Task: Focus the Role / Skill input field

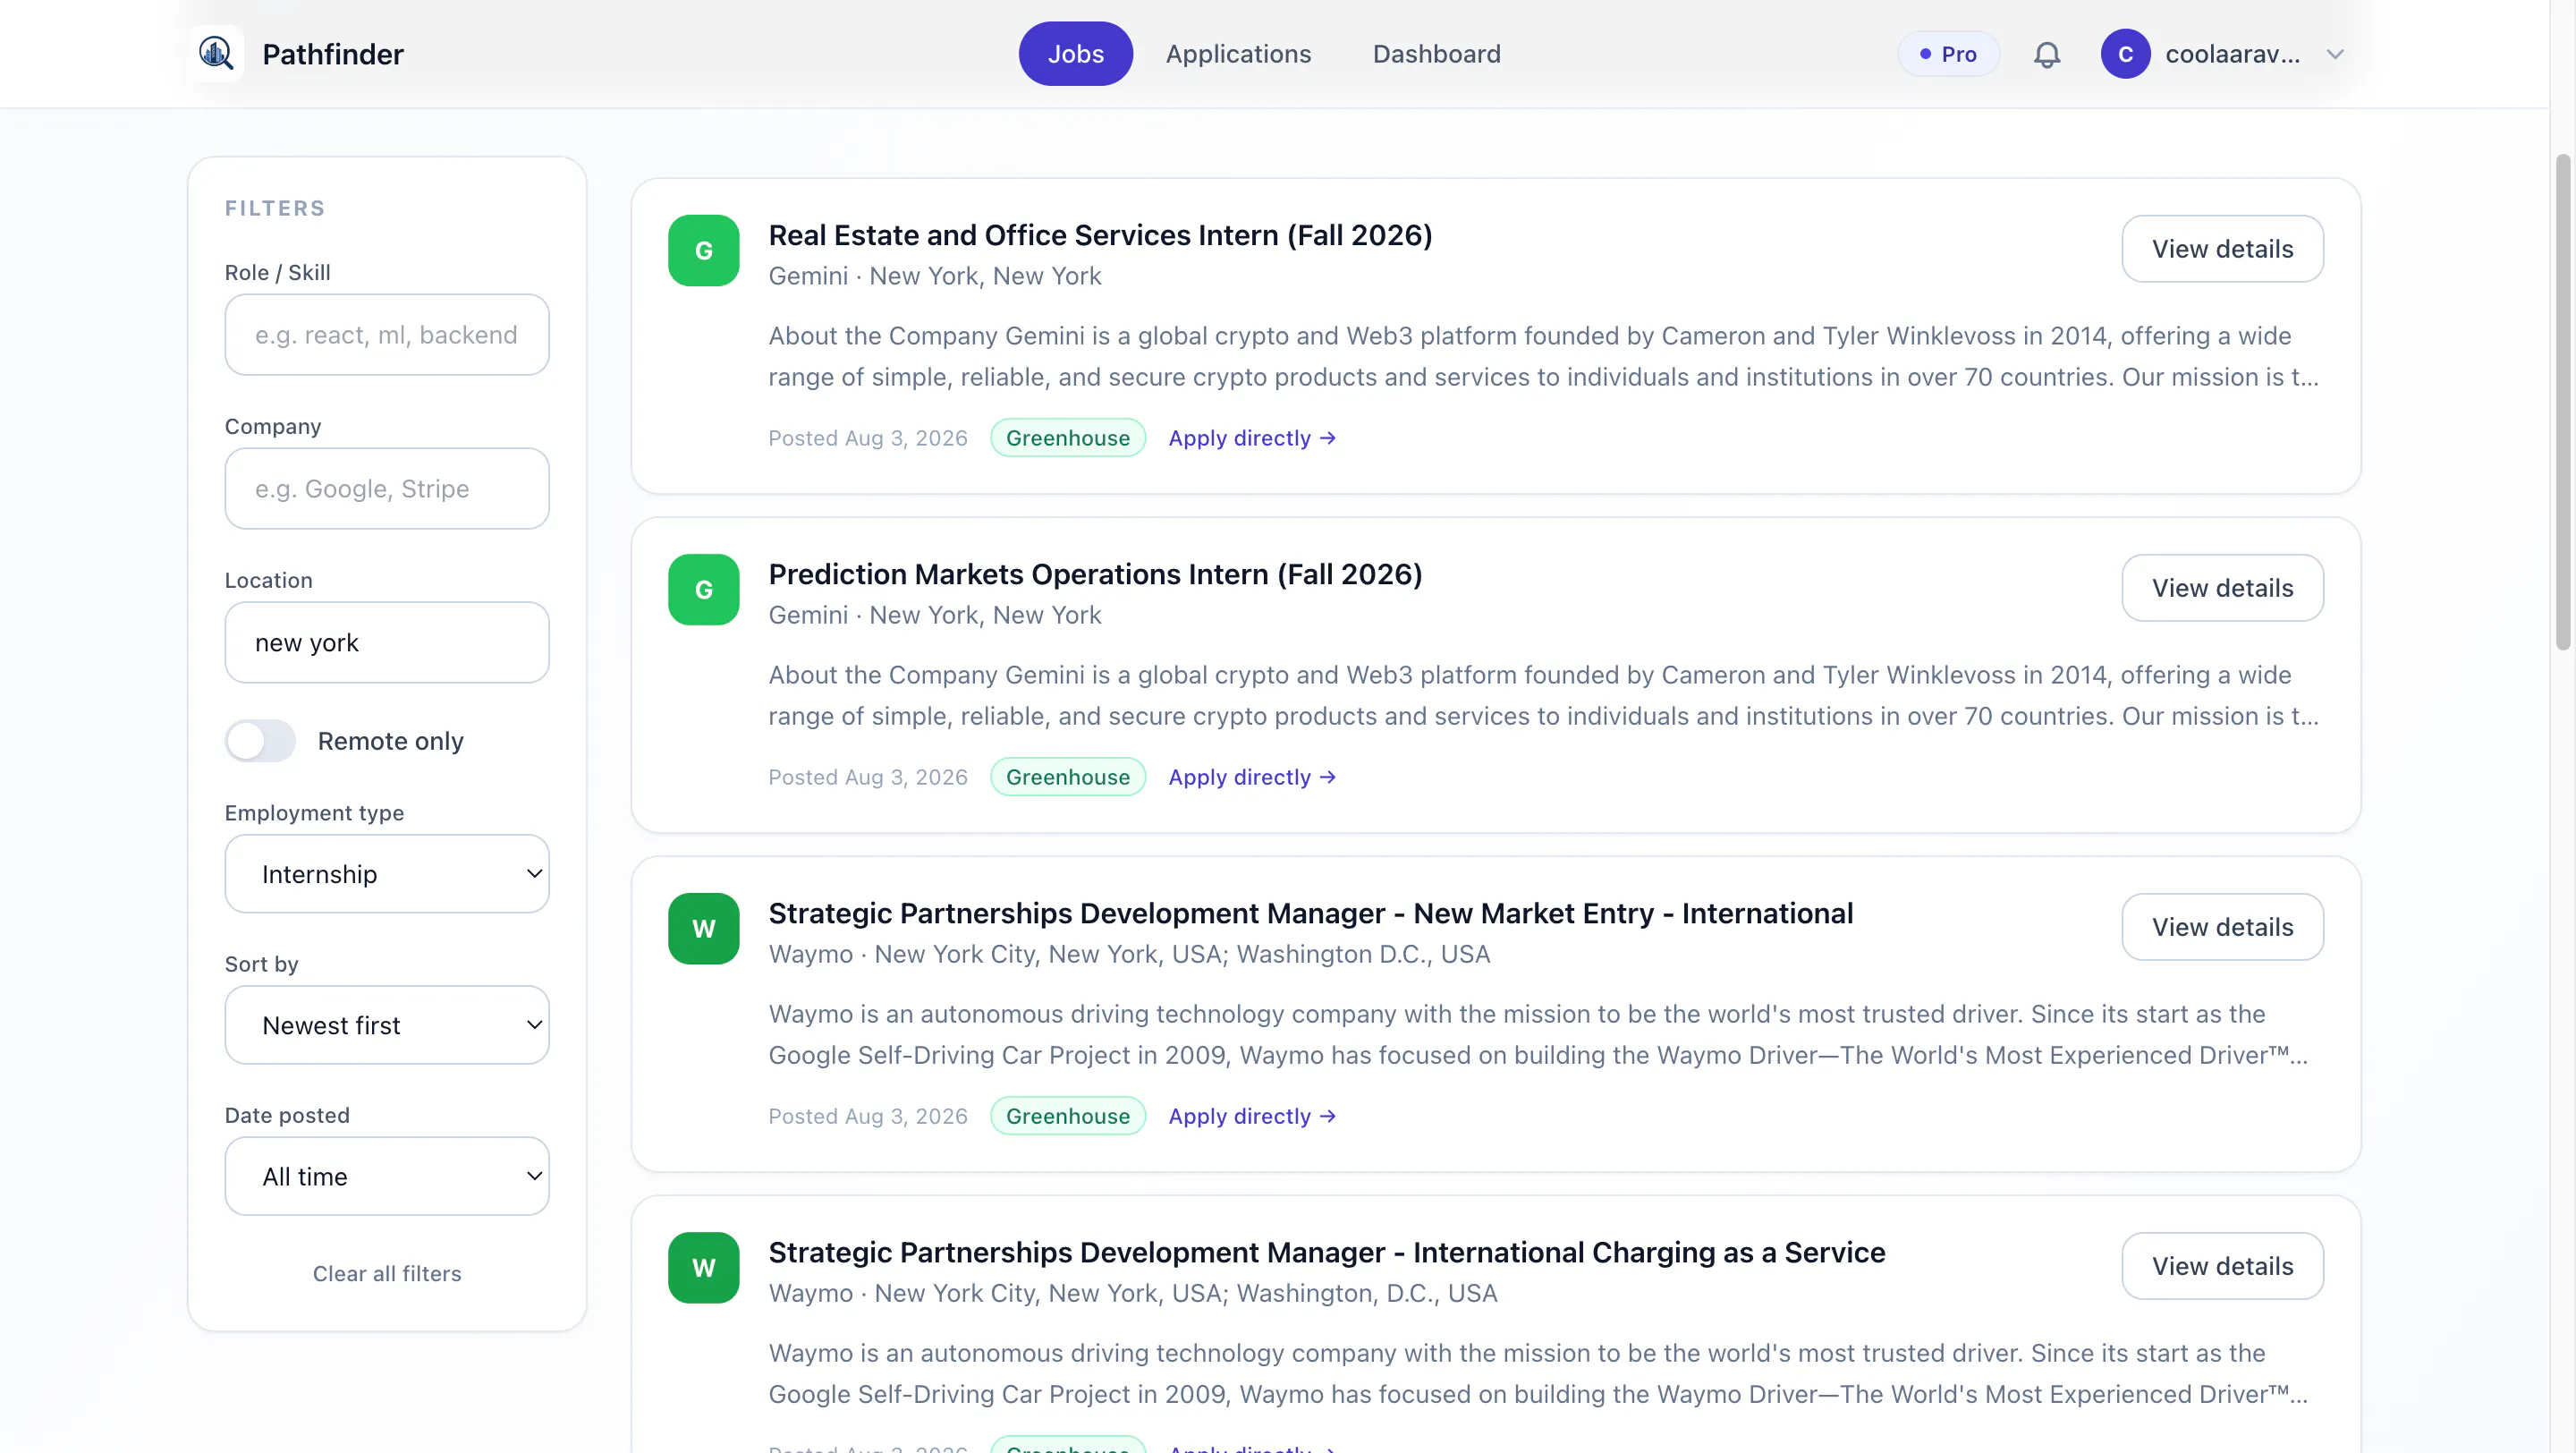Action: tap(387, 335)
